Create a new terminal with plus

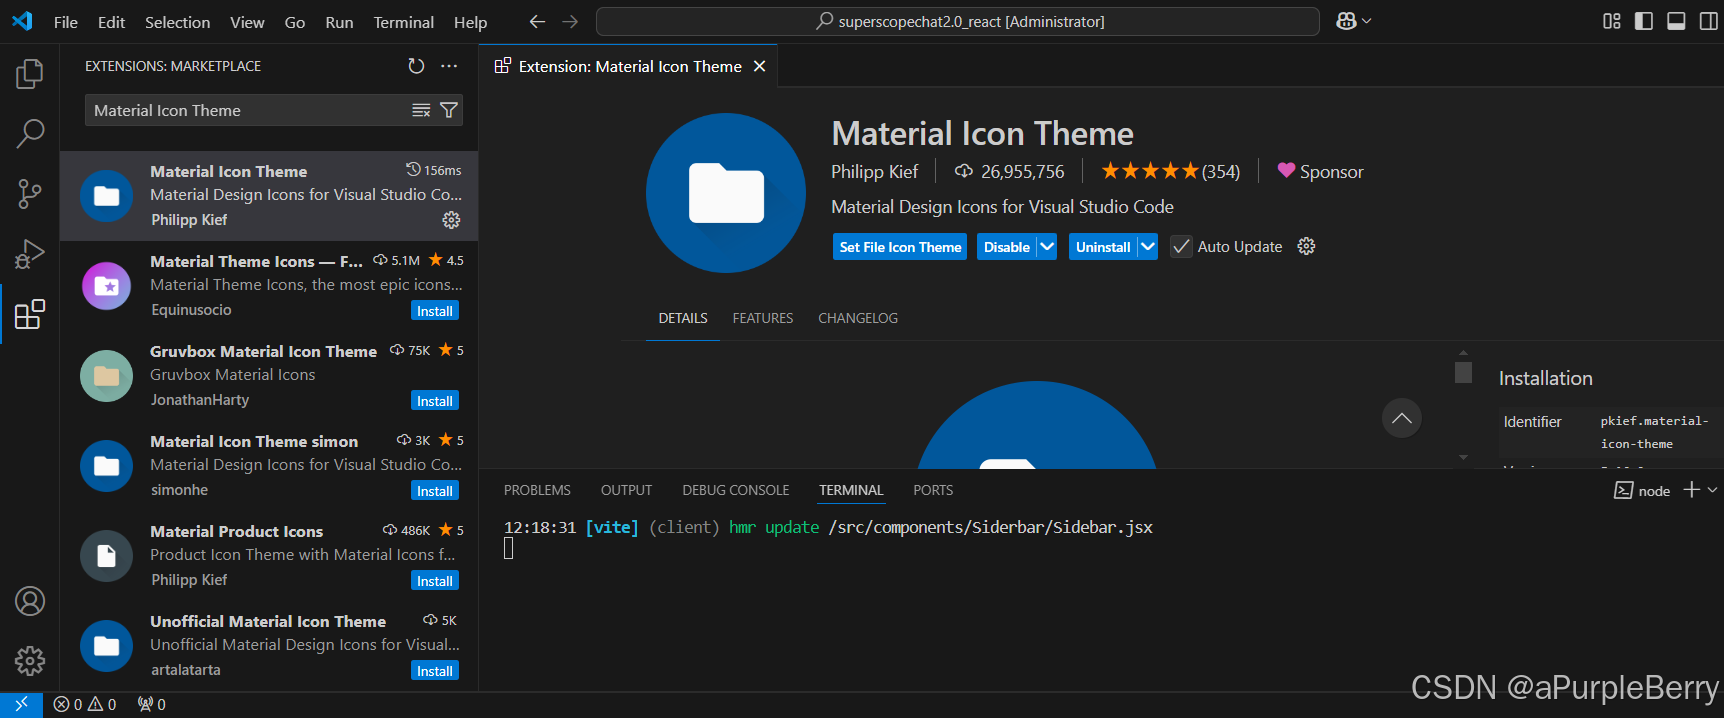point(1691,489)
